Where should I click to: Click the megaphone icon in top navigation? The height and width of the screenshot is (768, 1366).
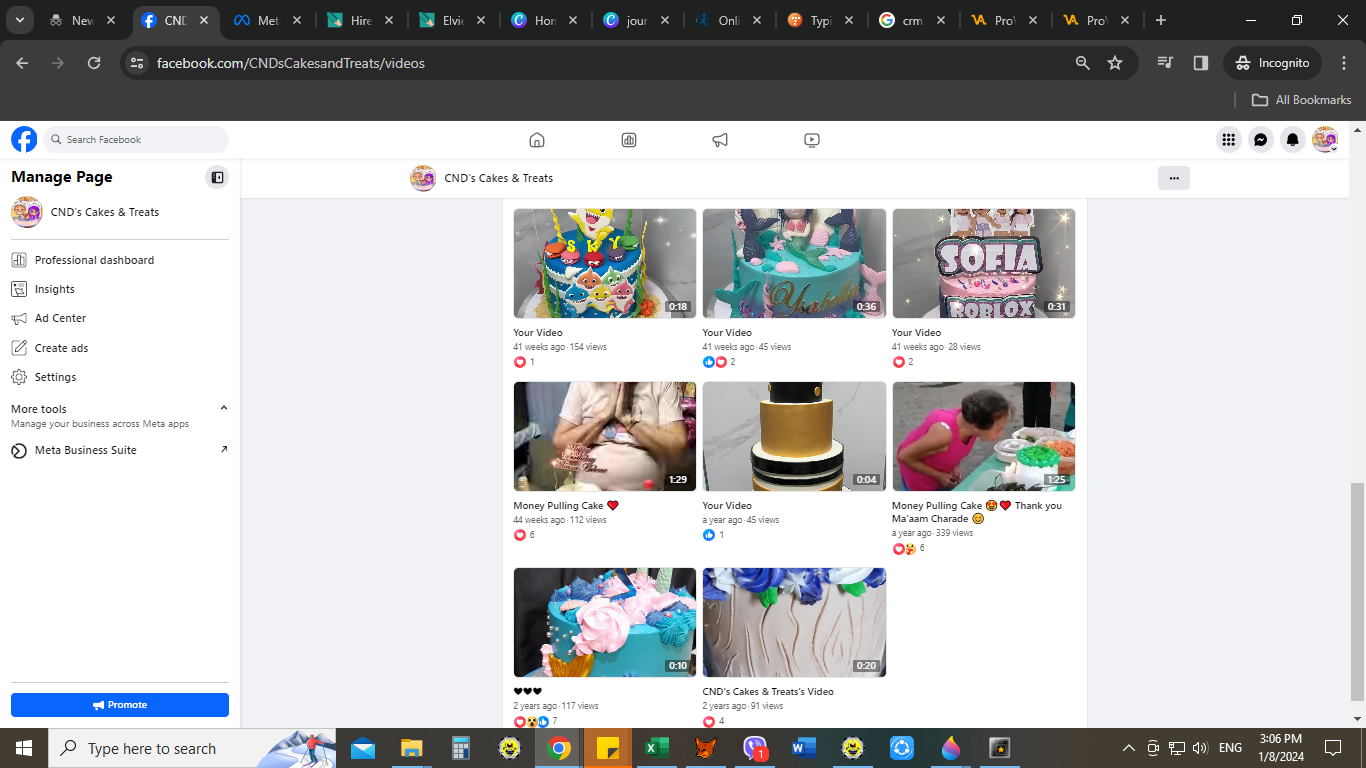(x=720, y=140)
